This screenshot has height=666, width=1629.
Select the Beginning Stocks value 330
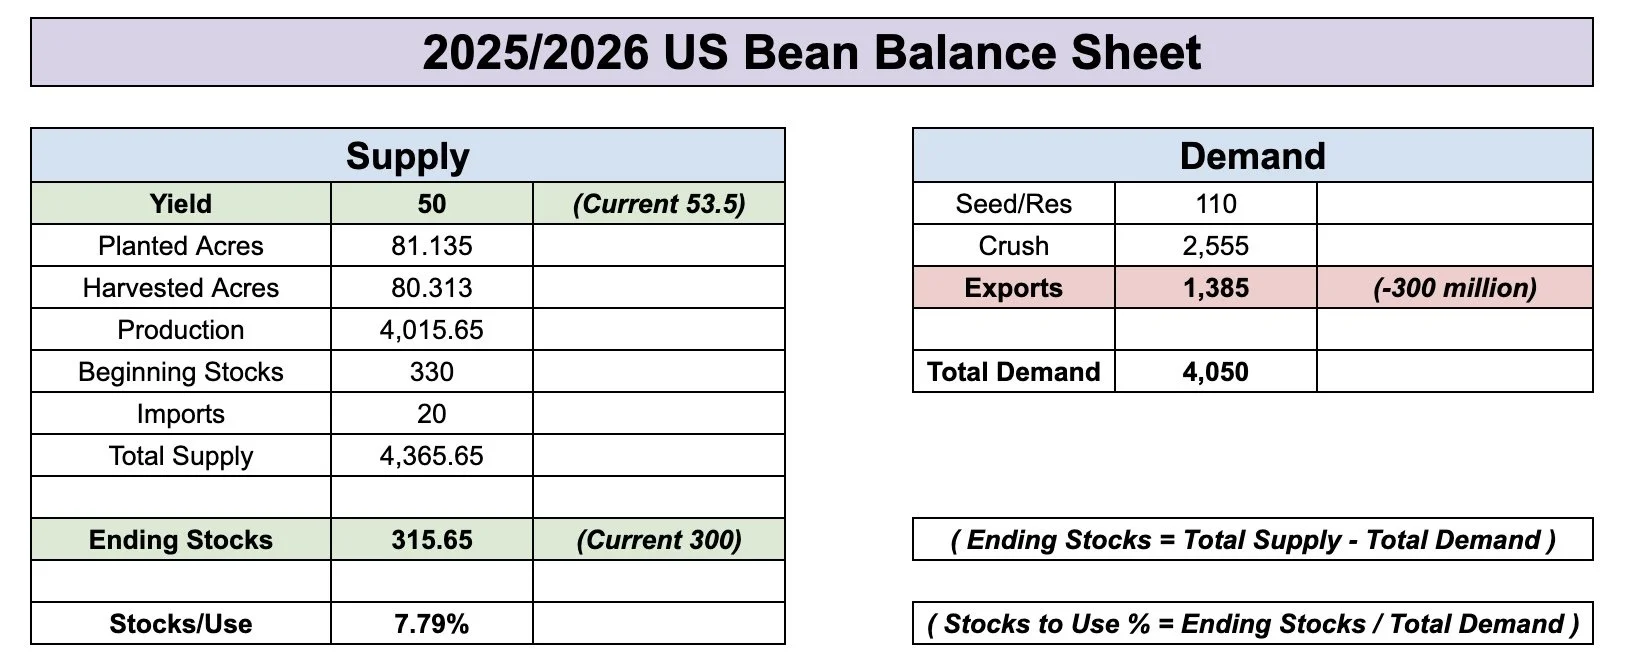click(x=432, y=371)
